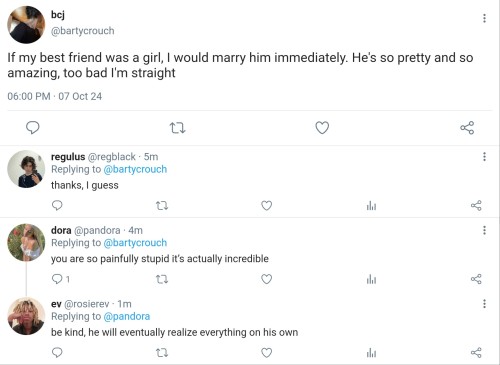Image resolution: width=500 pixels, height=365 pixels.
Task: Like regulus's reply 'thanks, I guess'
Action: click(266, 206)
